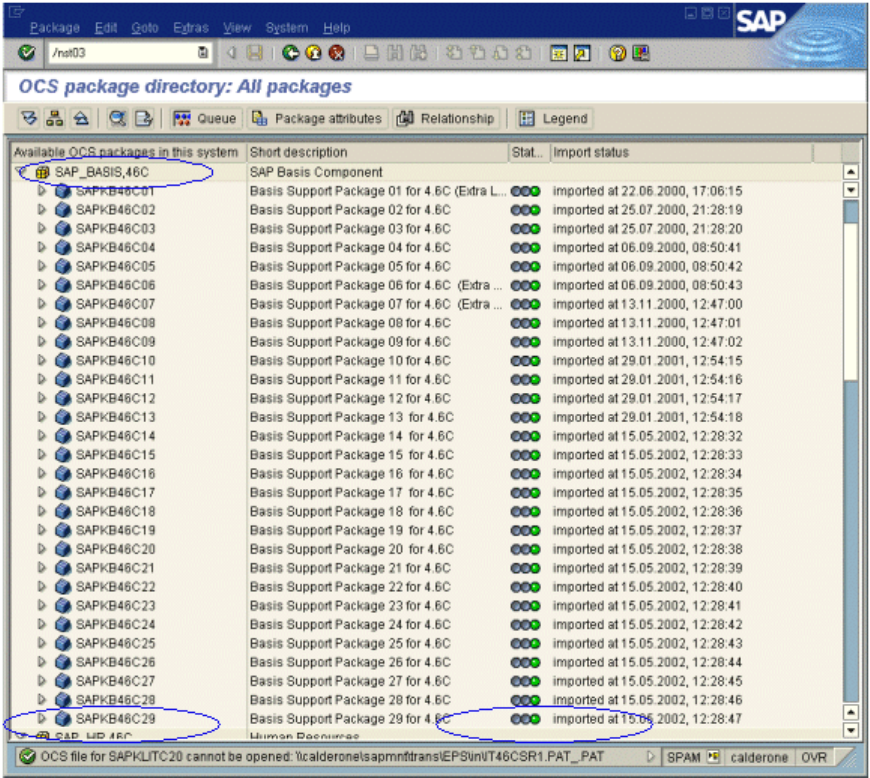Click the Create new session icon
Viewport: 870px width, 778px height.
point(558,53)
